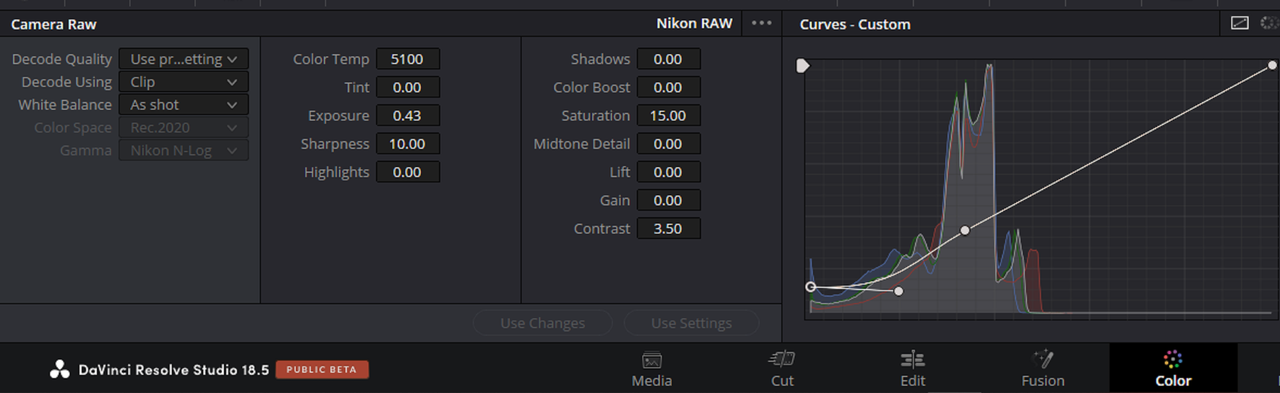Screen dimensions: 1280x393
Task: Click the curves expand view icon
Action: [1240, 23]
